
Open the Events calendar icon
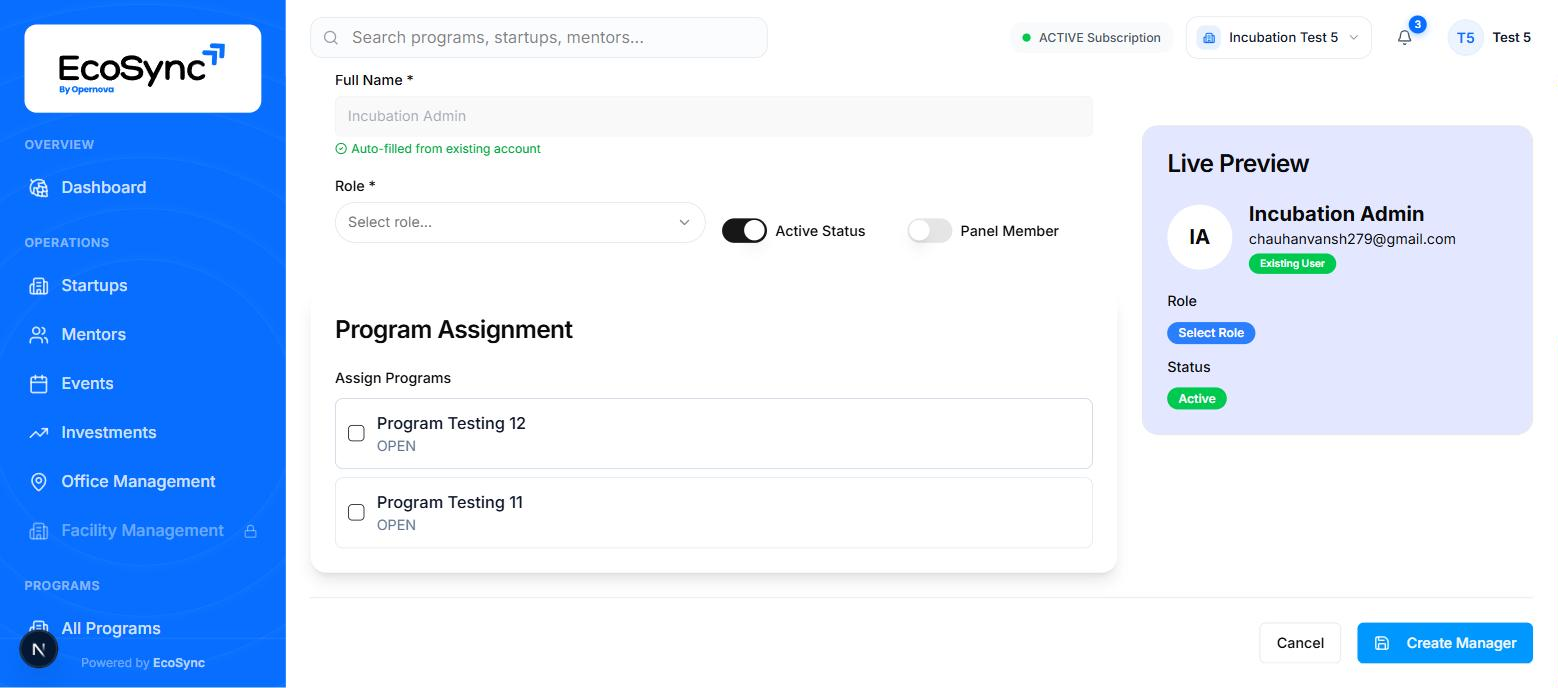pos(39,384)
